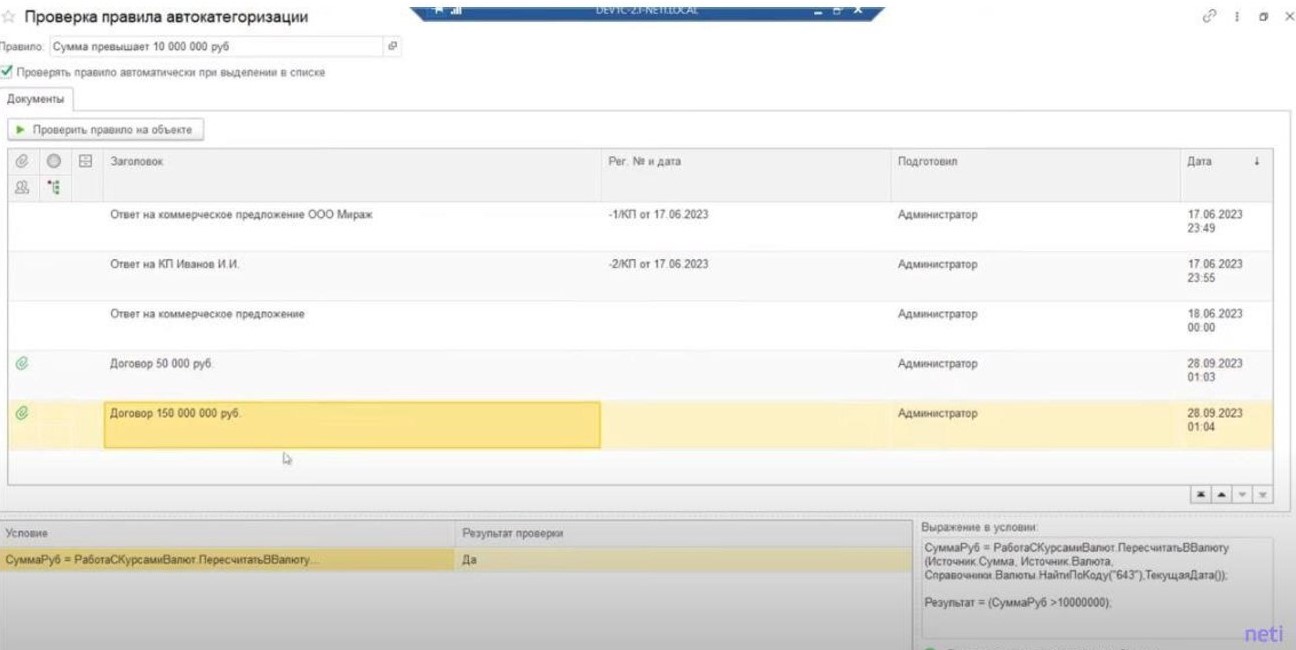Uncheck automatic rule checking on selection
This screenshot has height=650, width=1296.
click(x=7, y=72)
